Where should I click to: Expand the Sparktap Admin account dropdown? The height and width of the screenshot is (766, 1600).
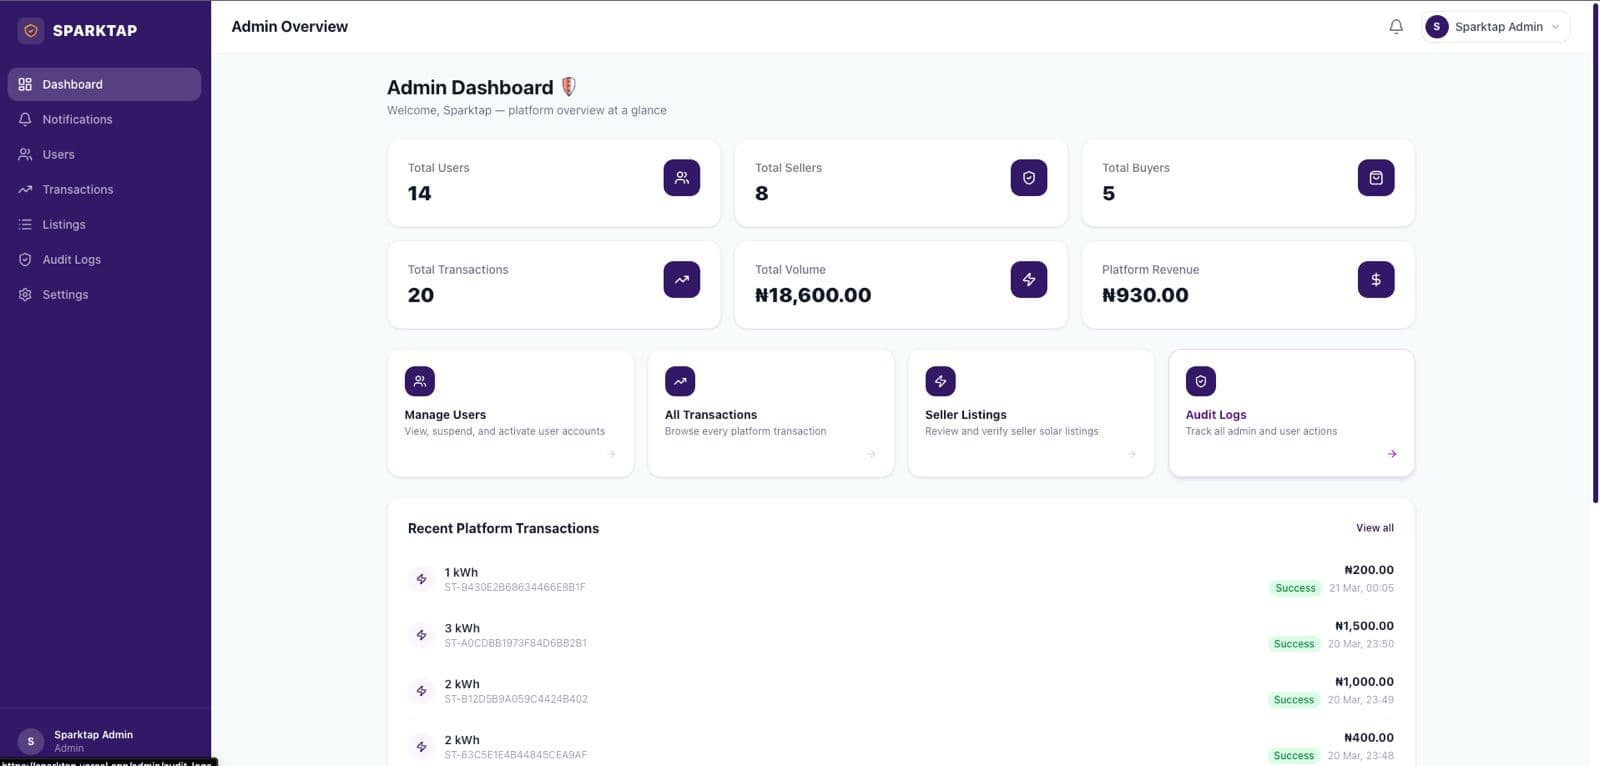pos(1496,27)
